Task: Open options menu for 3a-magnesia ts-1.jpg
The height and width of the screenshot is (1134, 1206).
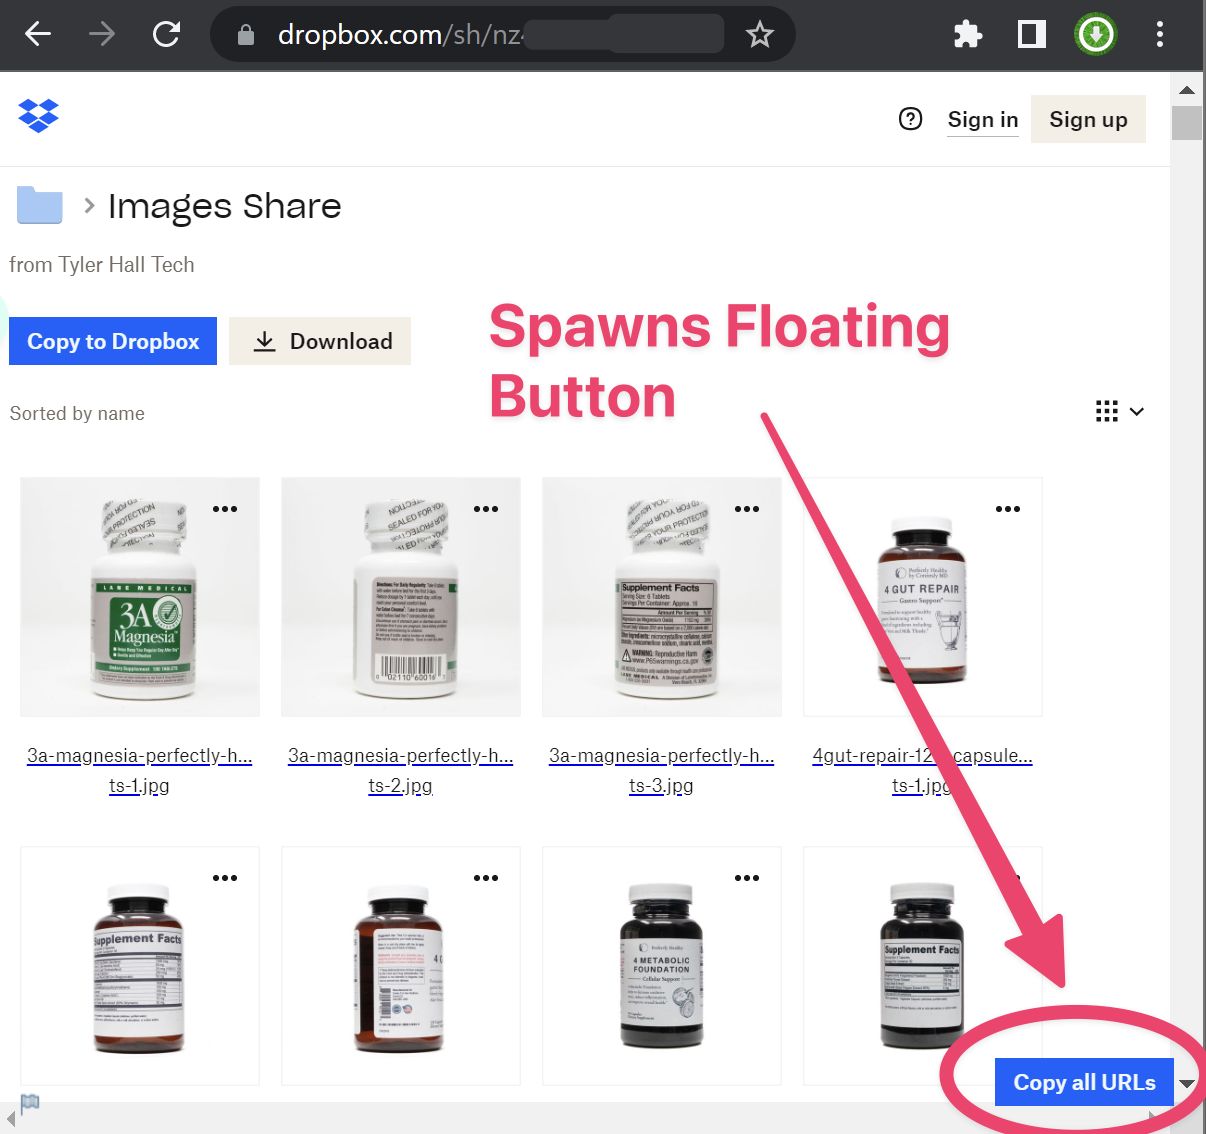Action: tap(225, 509)
